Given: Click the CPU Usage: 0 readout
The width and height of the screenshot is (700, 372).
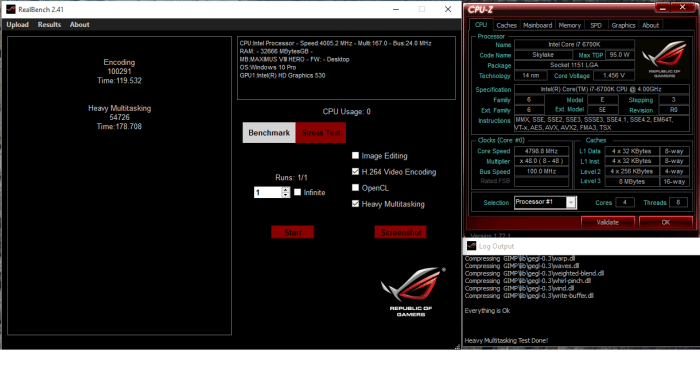Looking at the screenshot, I should click(x=346, y=112).
